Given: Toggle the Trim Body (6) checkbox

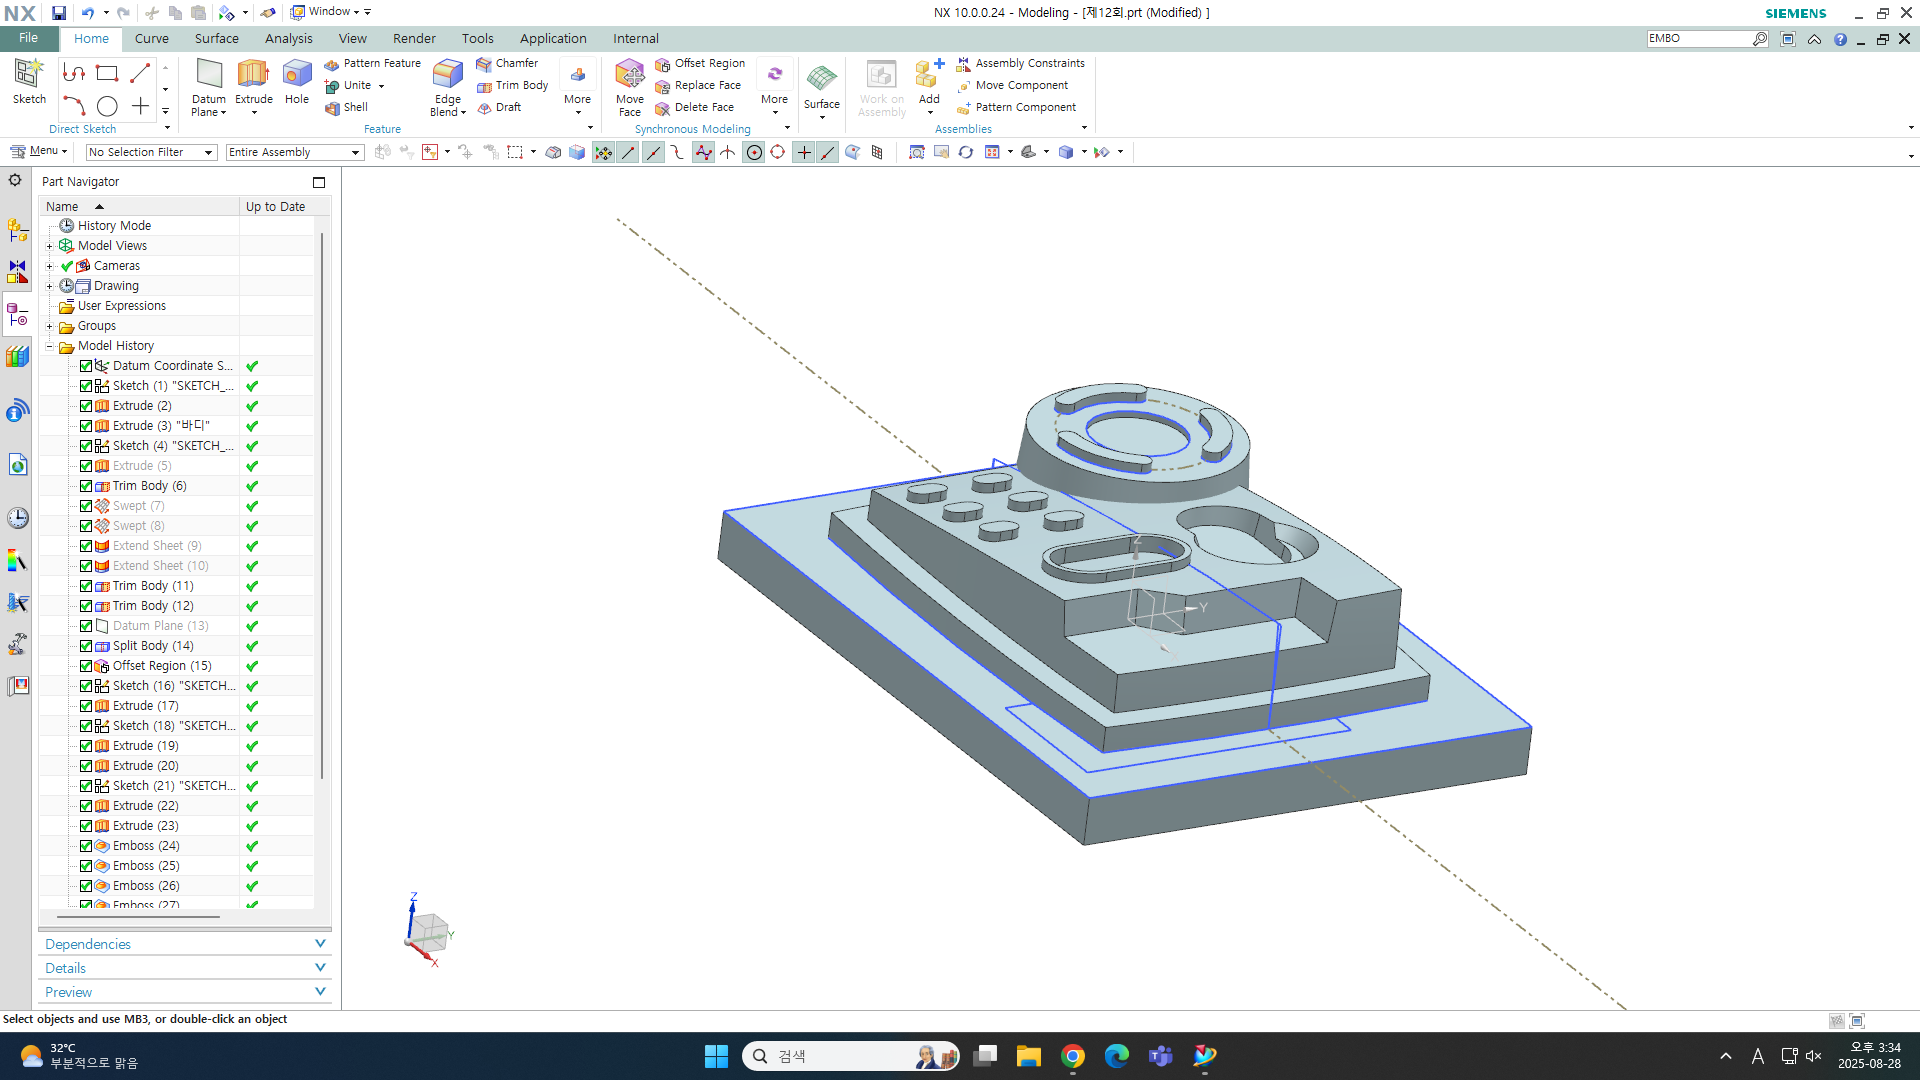Looking at the screenshot, I should tap(86, 486).
